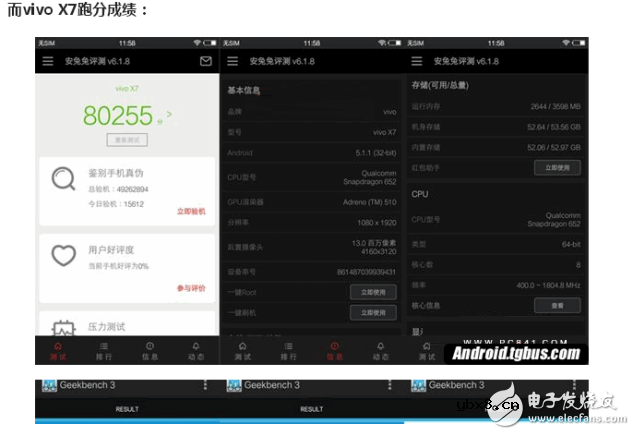
Task: Switch to 排行 tab on score screen
Action: tap(104, 351)
